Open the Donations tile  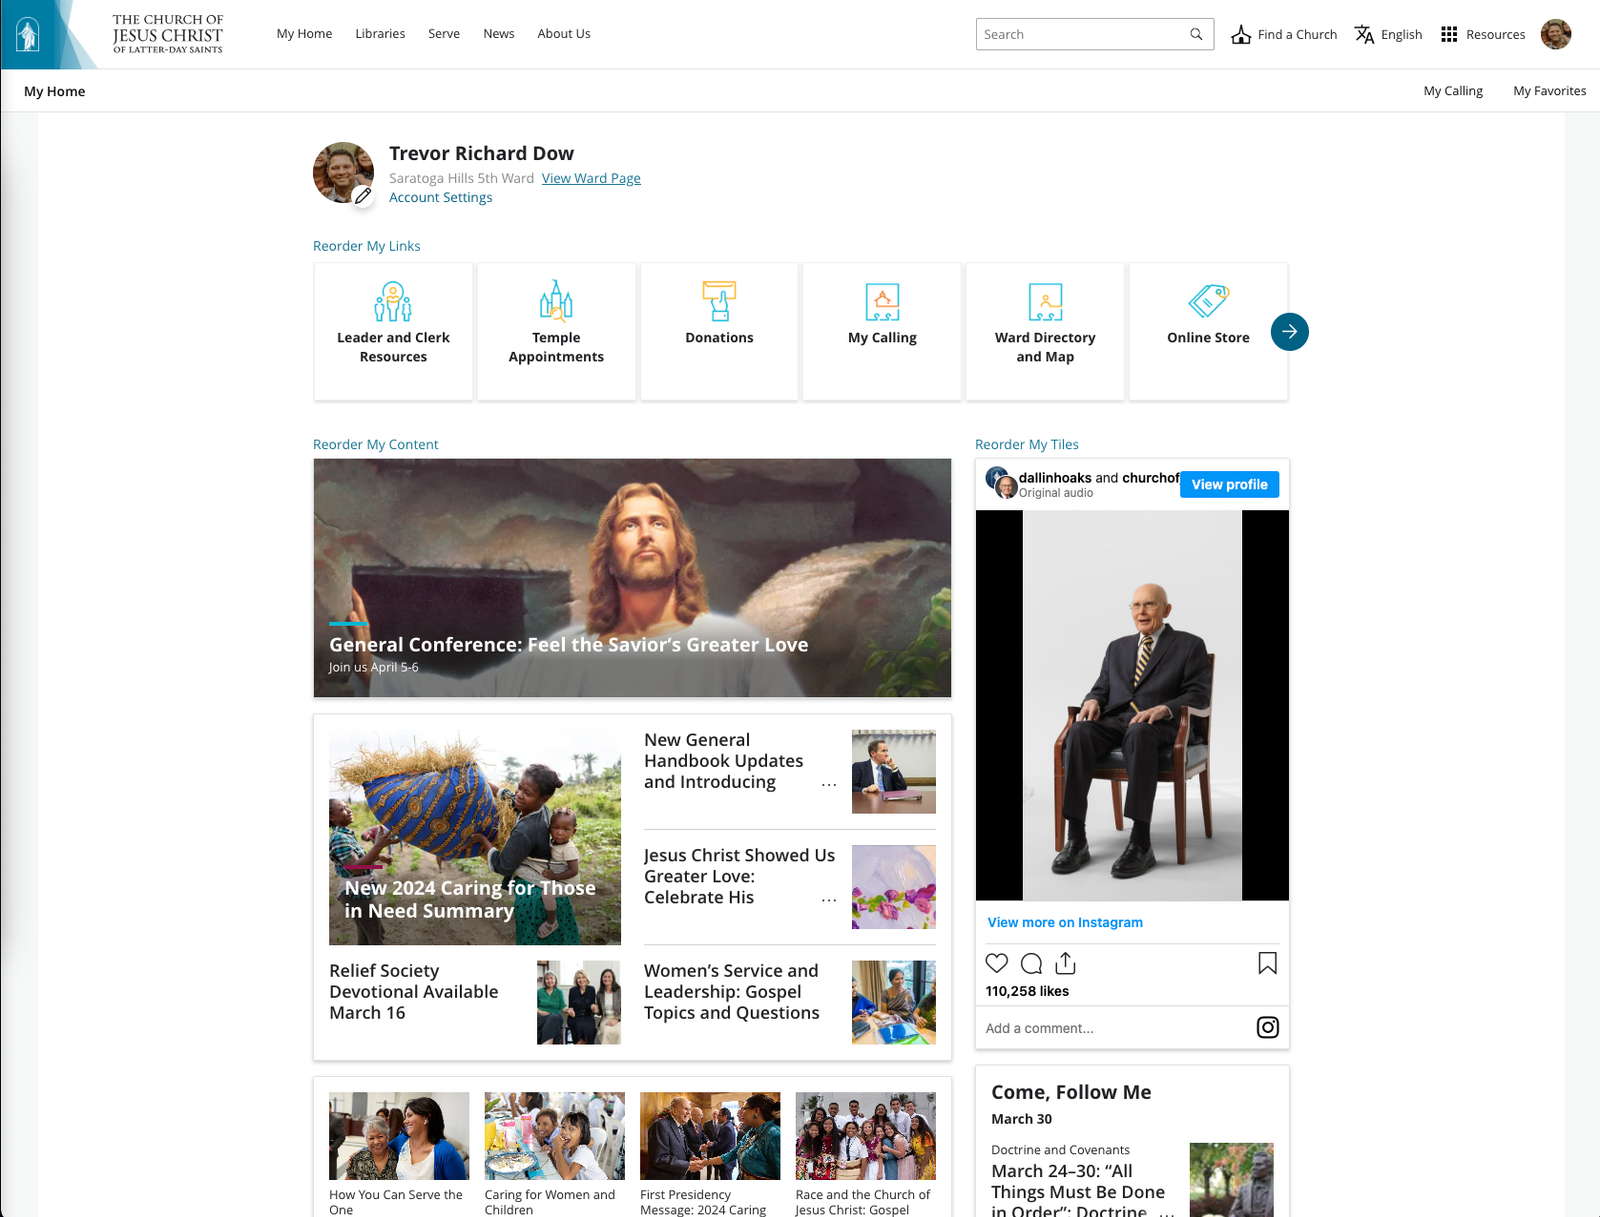click(x=719, y=331)
